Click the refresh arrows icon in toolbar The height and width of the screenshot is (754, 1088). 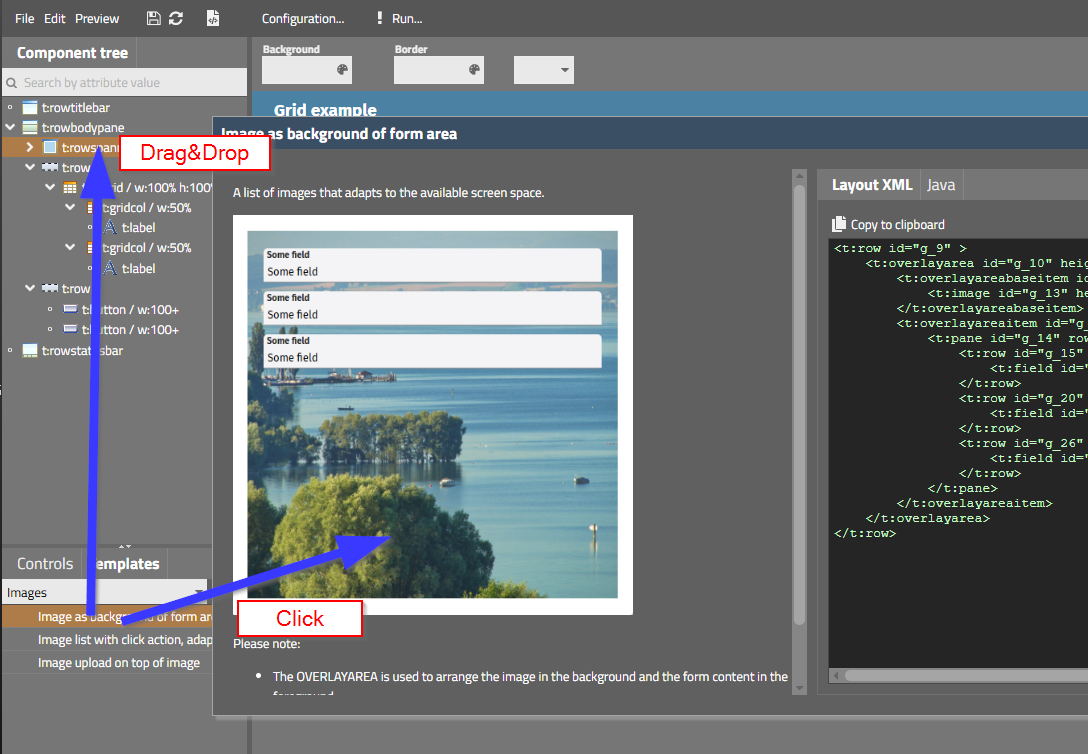(176, 18)
